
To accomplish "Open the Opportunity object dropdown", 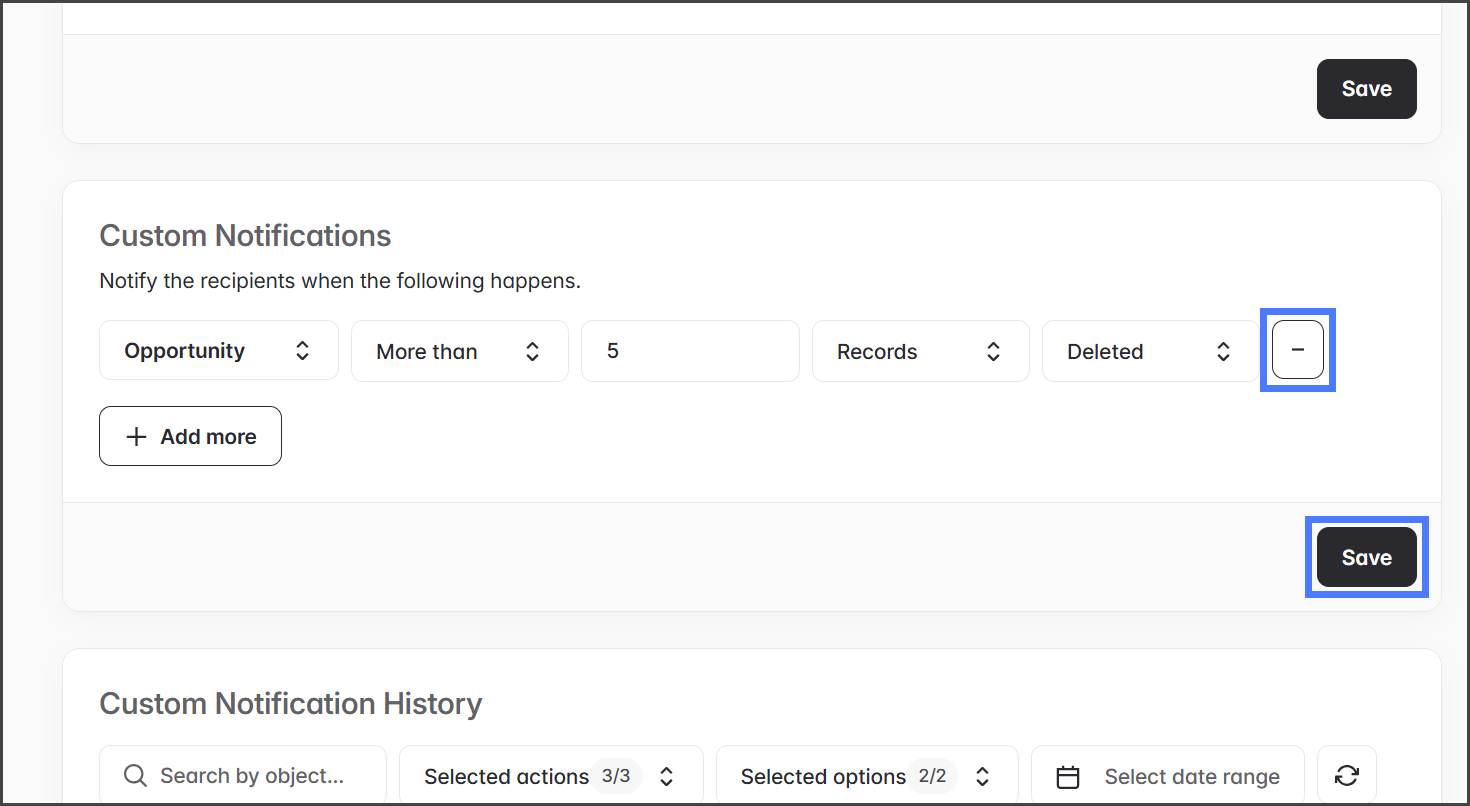I will click(x=218, y=351).
